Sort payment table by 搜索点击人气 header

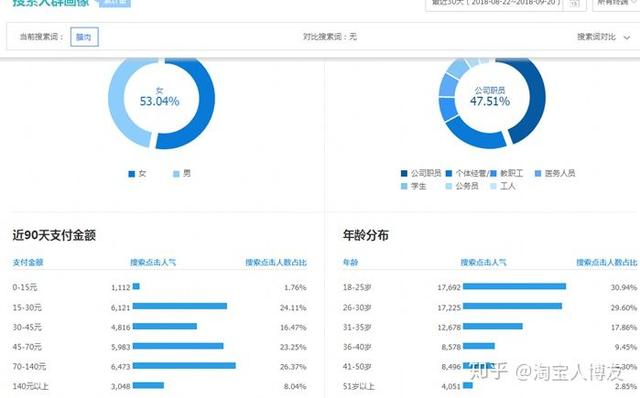153,262
